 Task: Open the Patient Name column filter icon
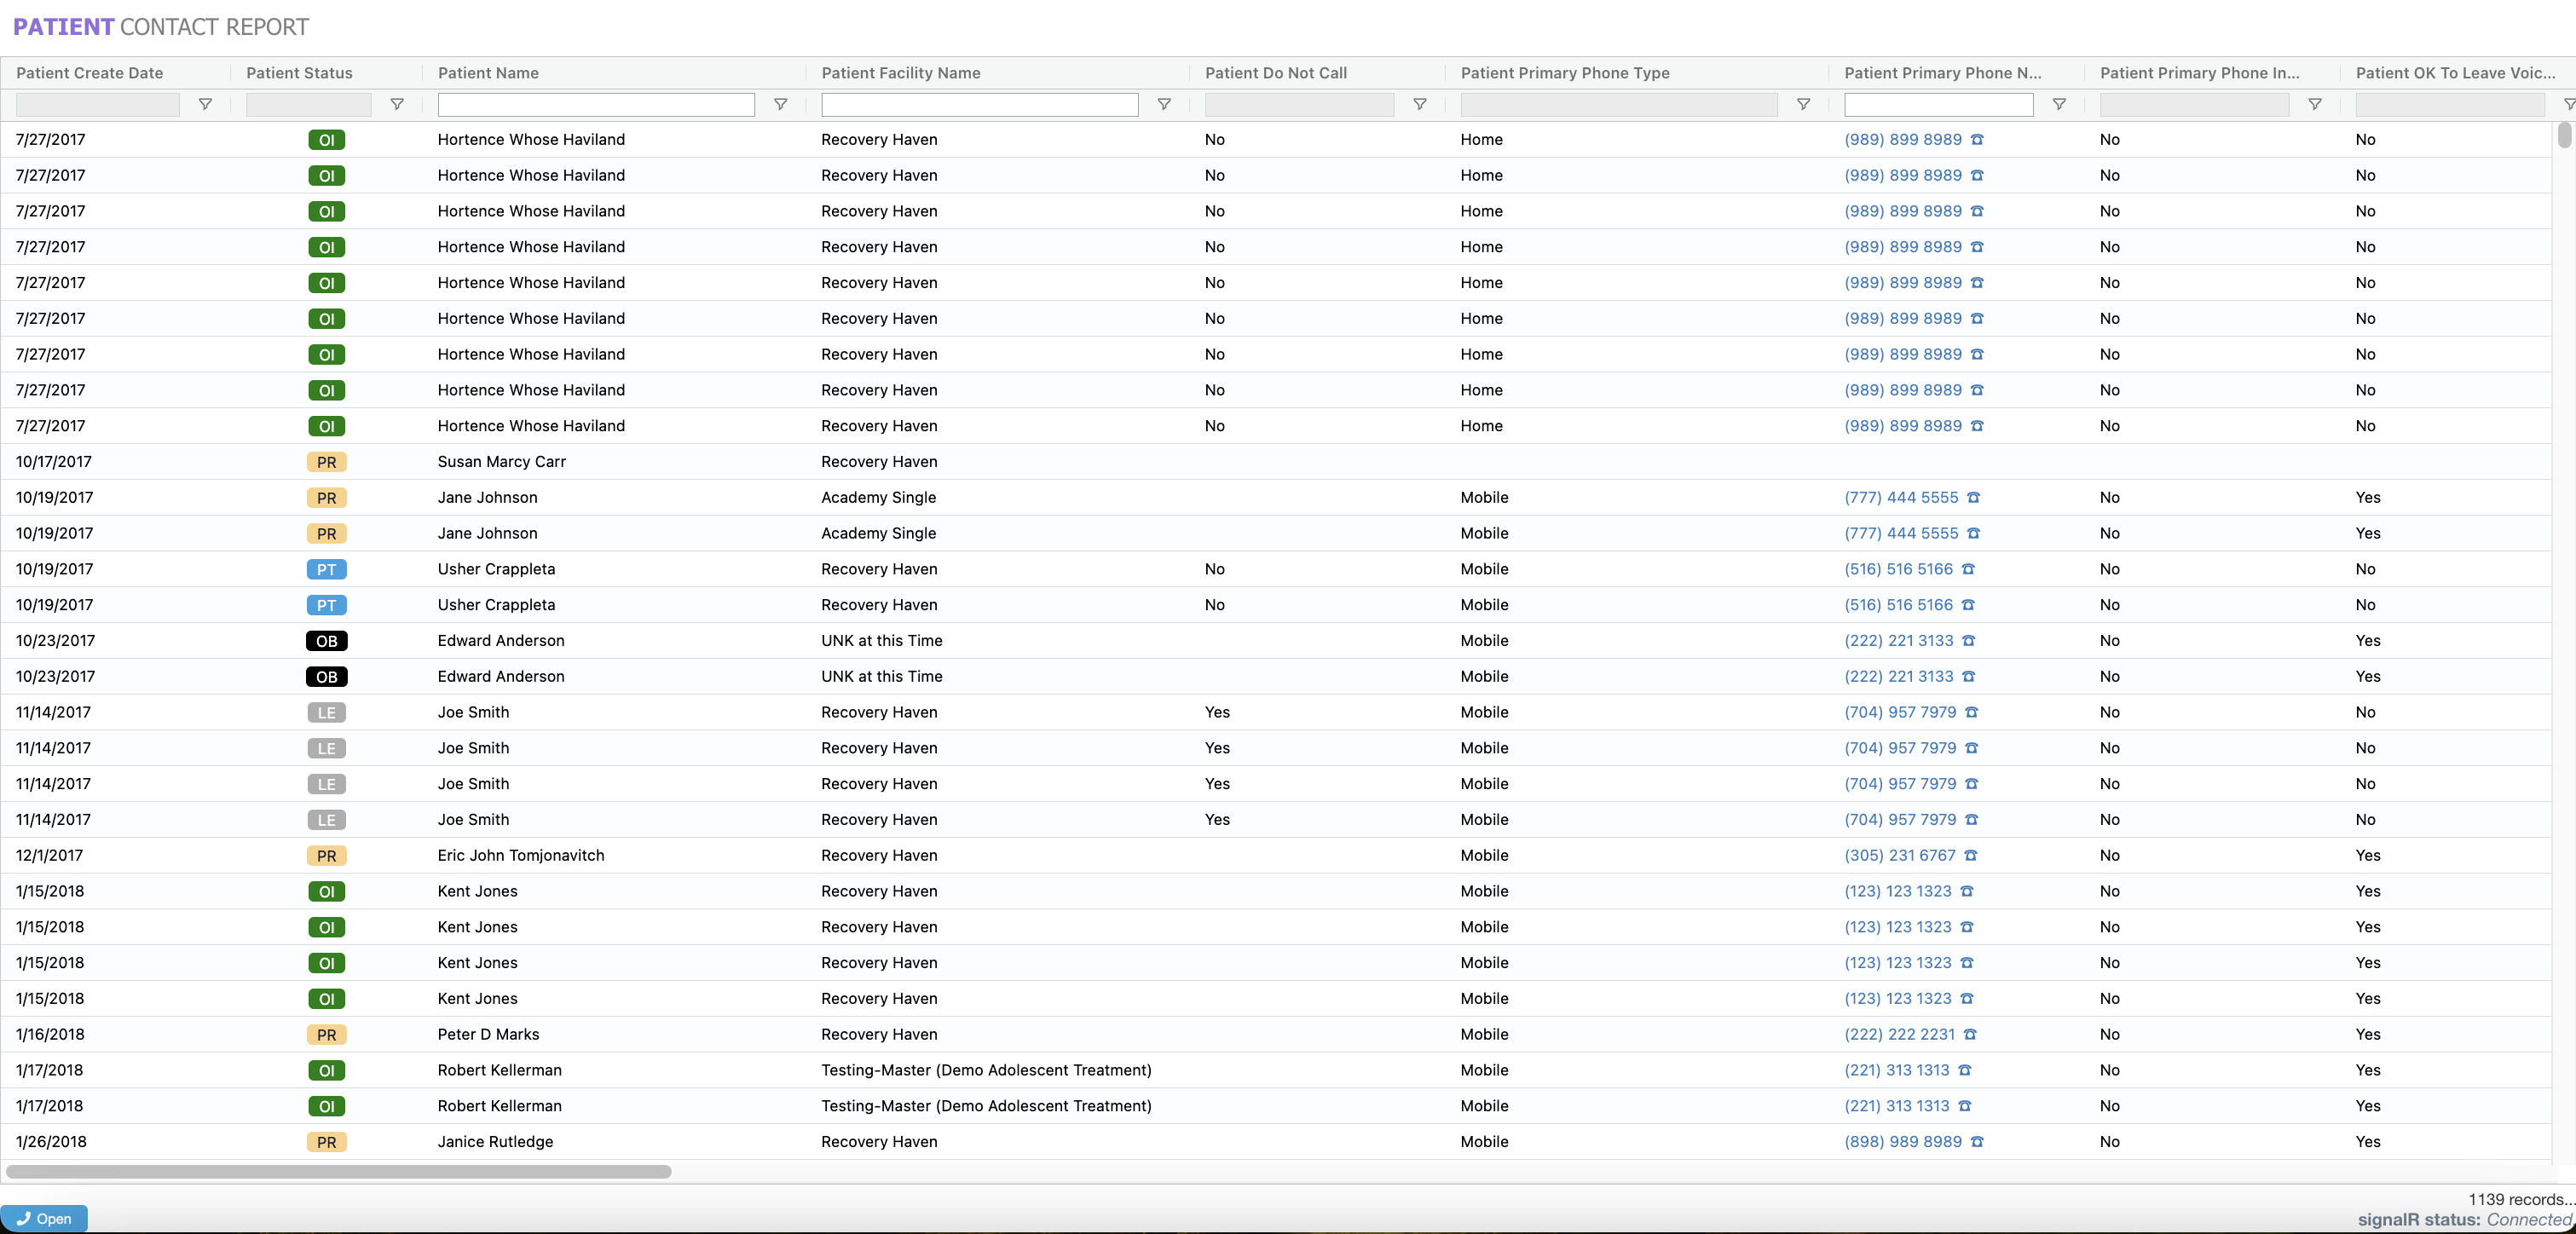tap(781, 104)
